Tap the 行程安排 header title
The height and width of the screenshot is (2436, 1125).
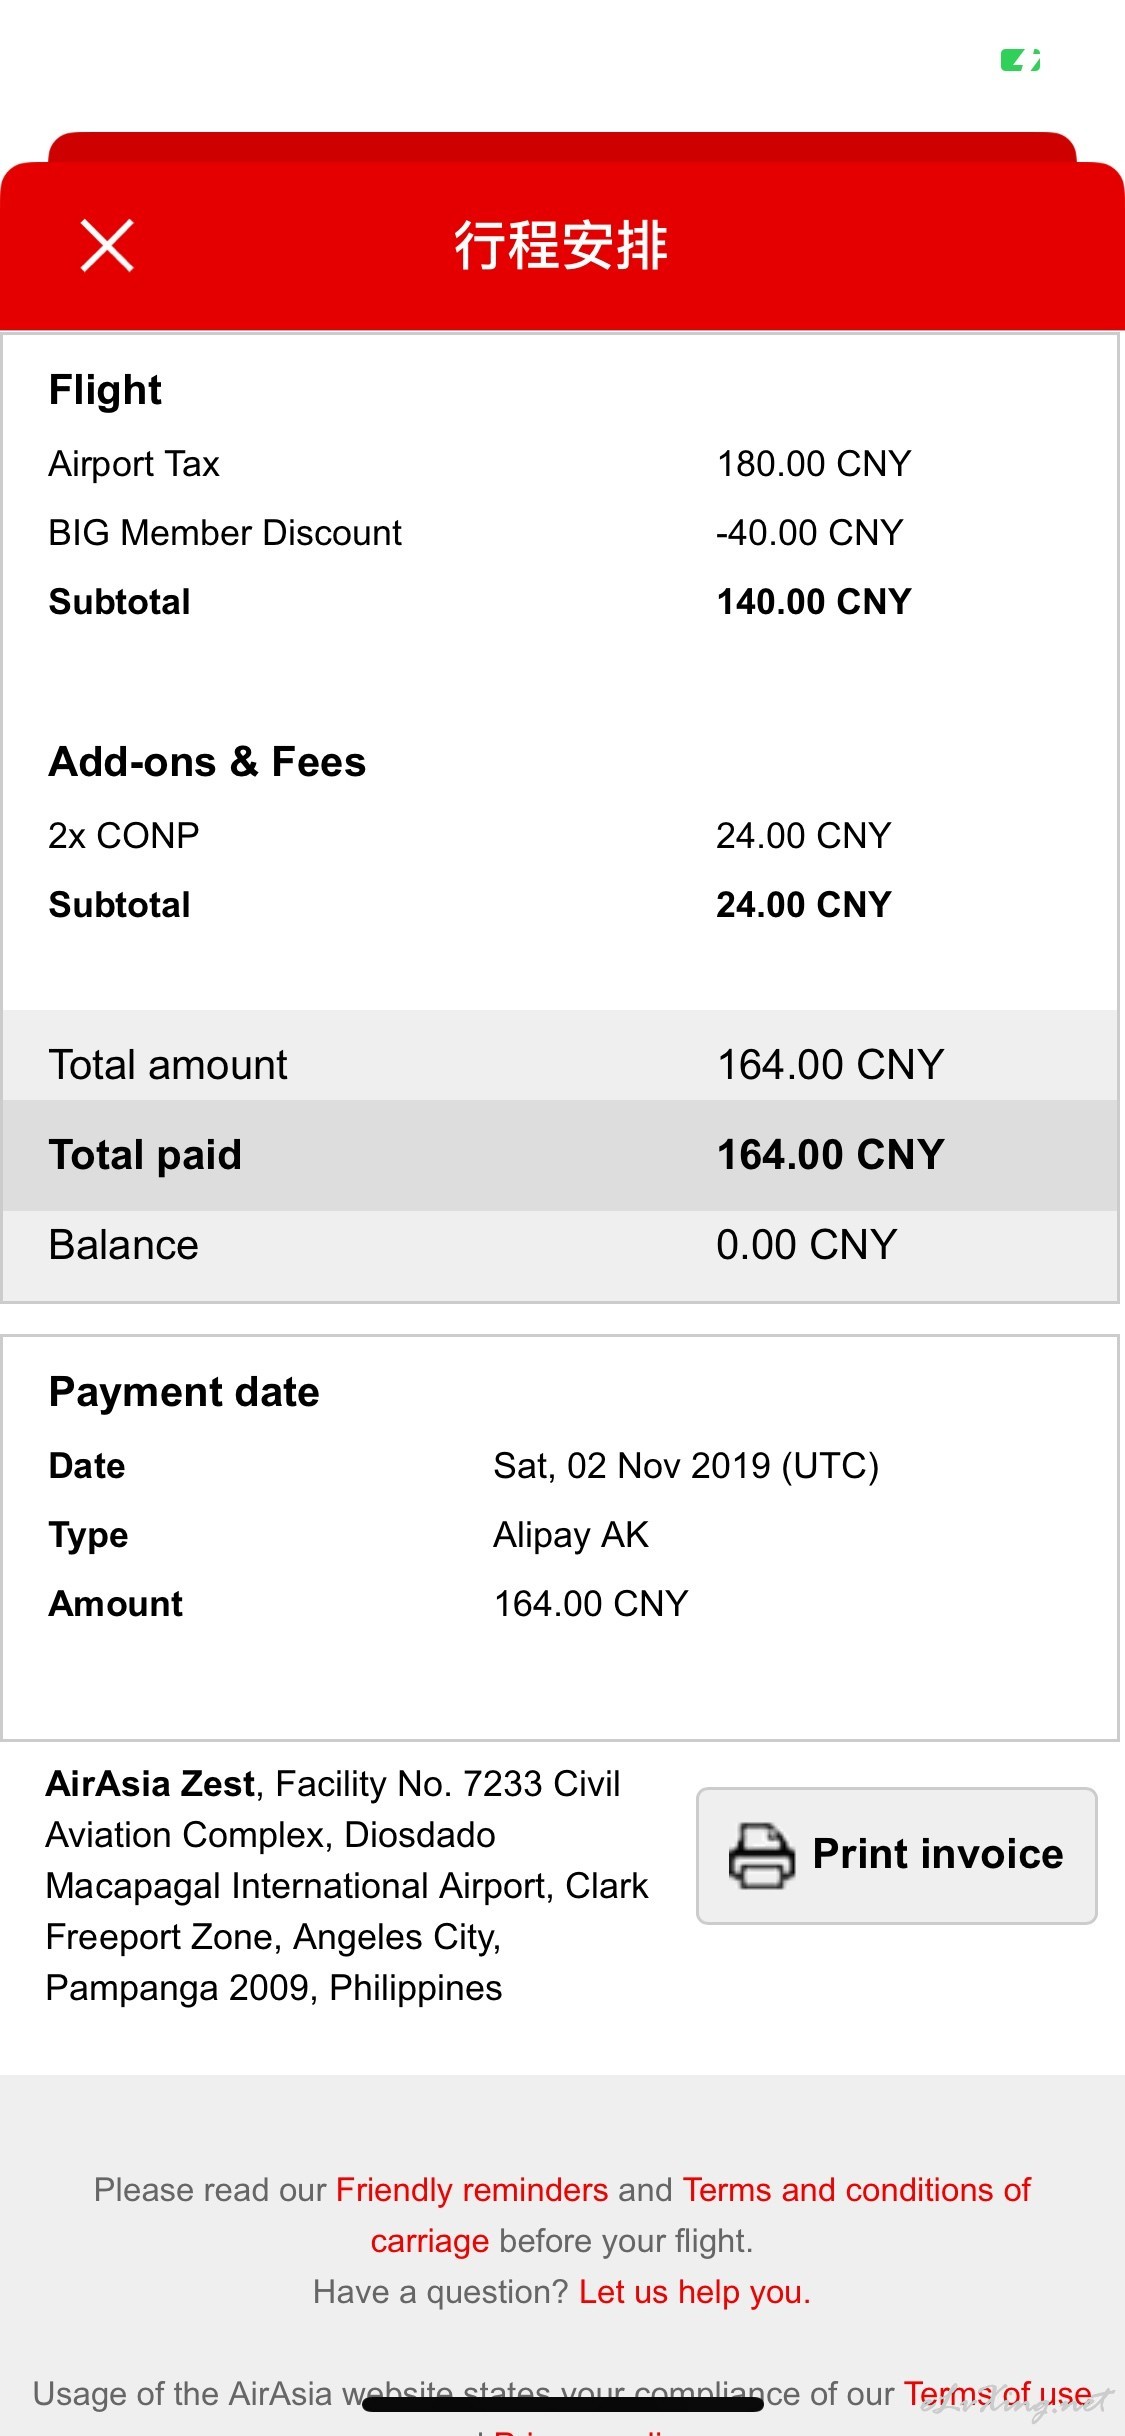[x=561, y=245]
